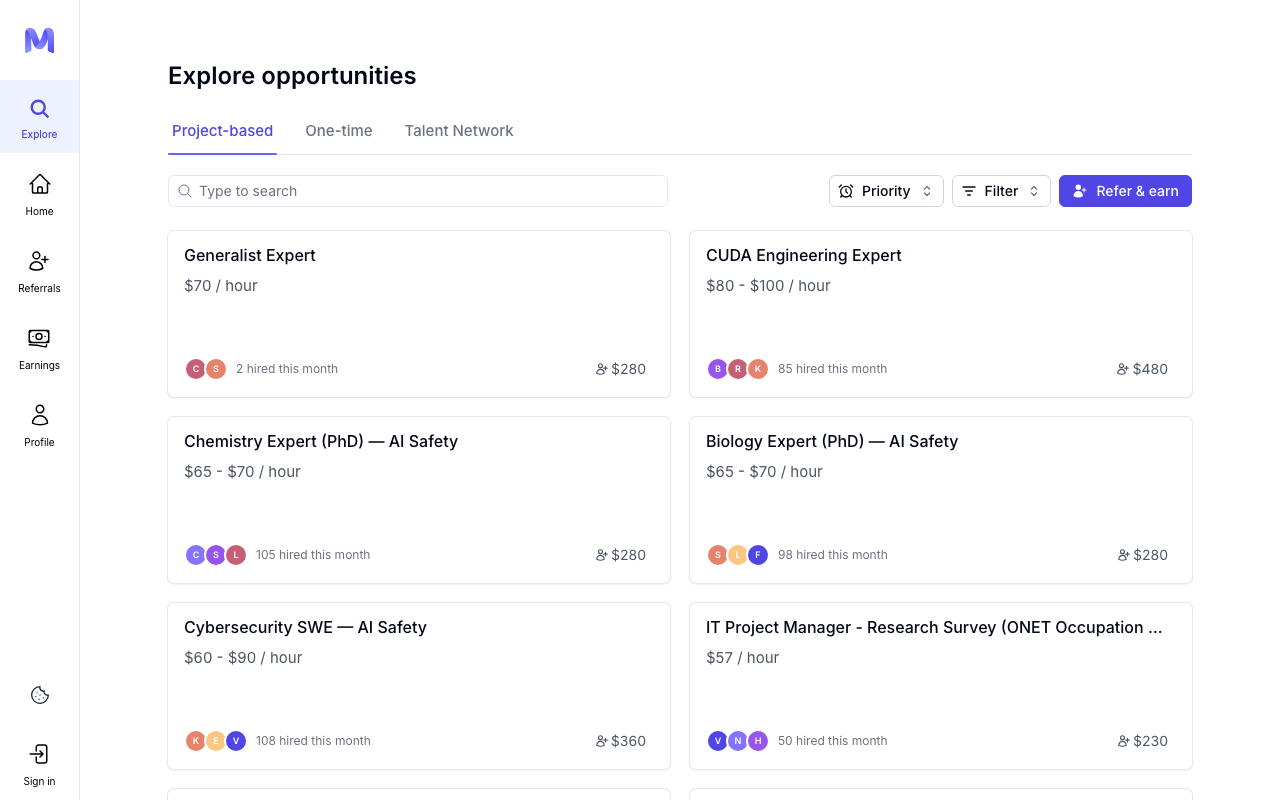This screenshot has width=1280, height=800.
Task: Select the Project-based tab
Action: (x=222, y=131)
